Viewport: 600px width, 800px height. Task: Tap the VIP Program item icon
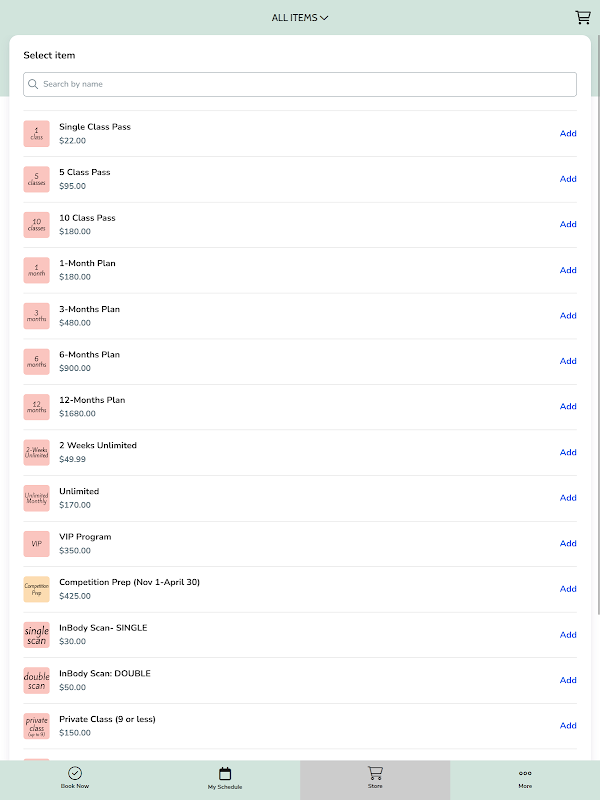[x=36, y=544]
